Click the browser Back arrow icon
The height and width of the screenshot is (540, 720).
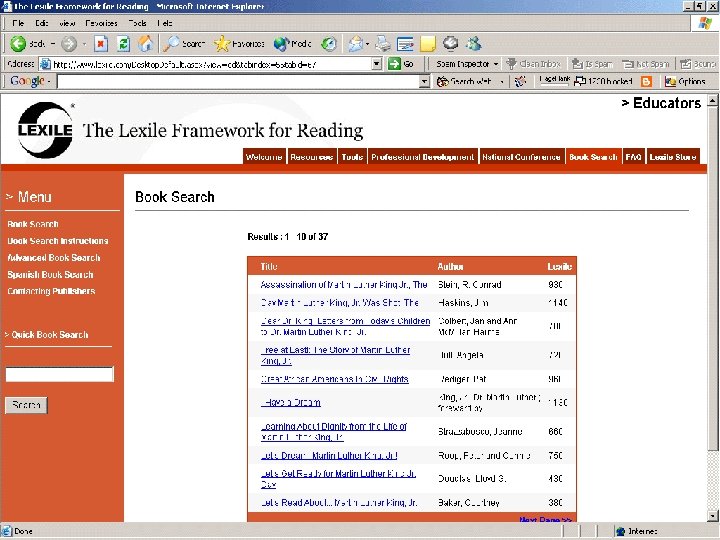[x=18, y=44]
